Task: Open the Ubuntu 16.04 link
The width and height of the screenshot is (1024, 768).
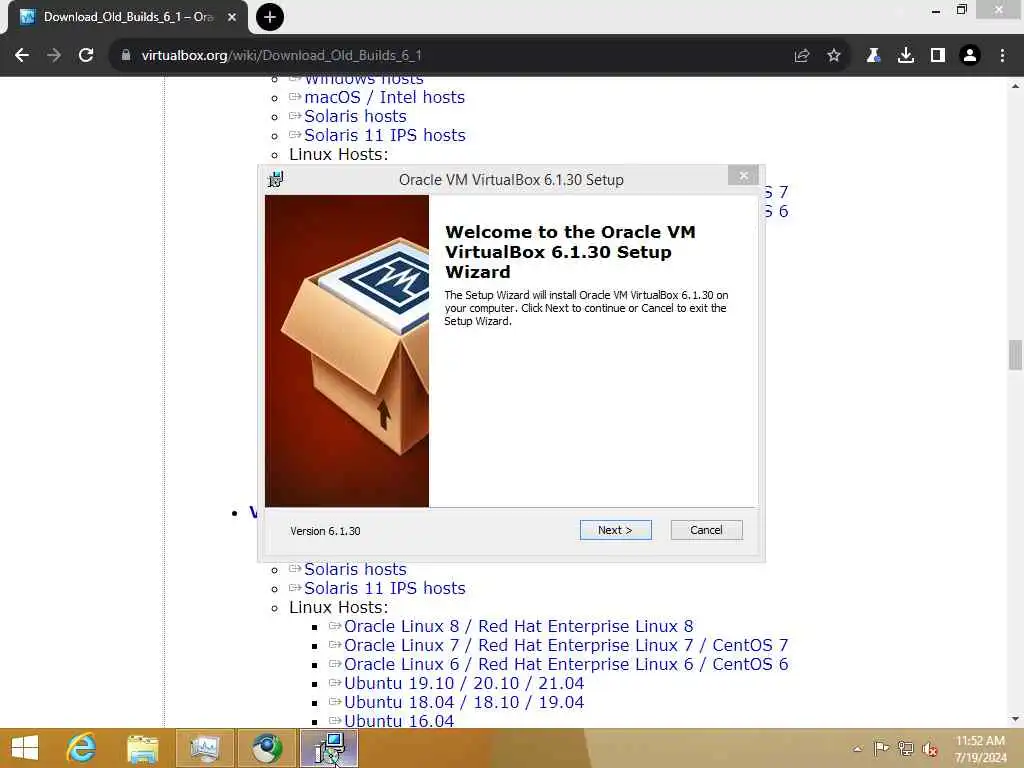Action: coord(398,721)
